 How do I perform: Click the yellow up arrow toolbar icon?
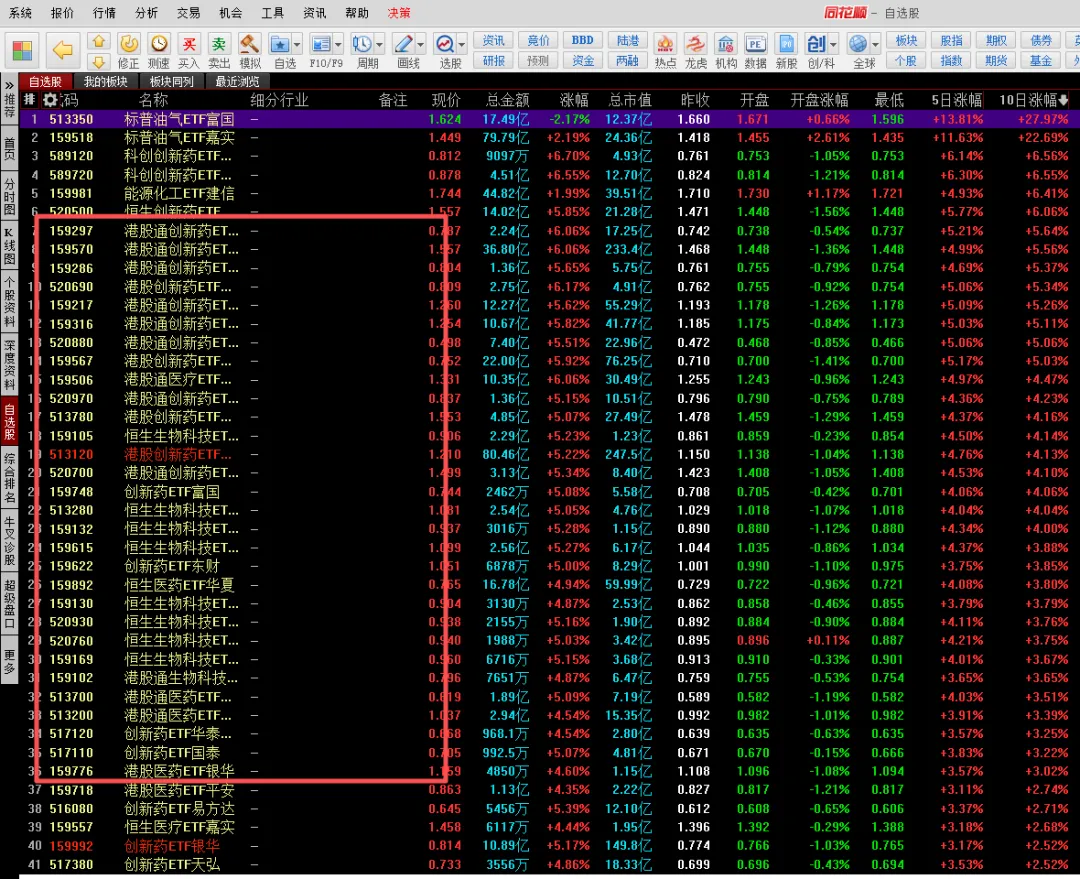coord(98,41)
